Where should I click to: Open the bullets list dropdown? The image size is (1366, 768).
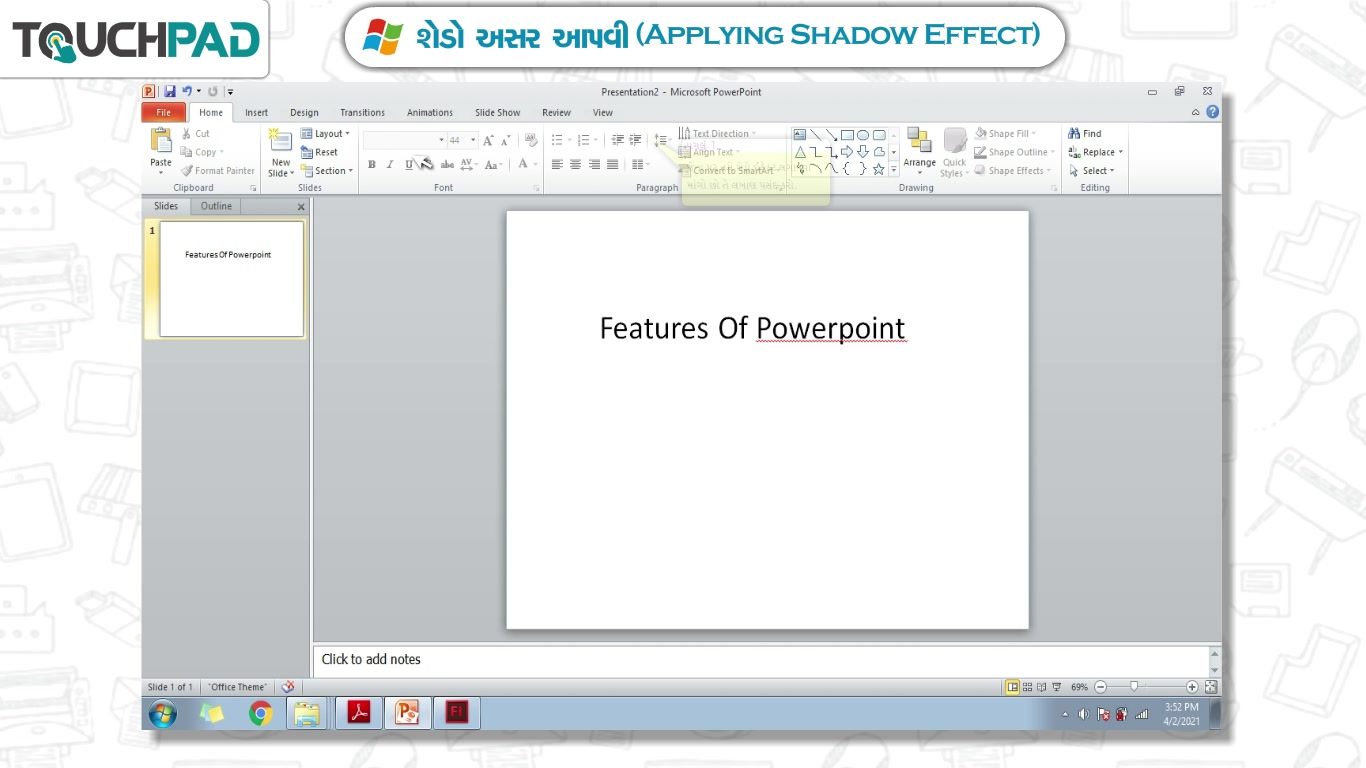(x=570, y=141)
